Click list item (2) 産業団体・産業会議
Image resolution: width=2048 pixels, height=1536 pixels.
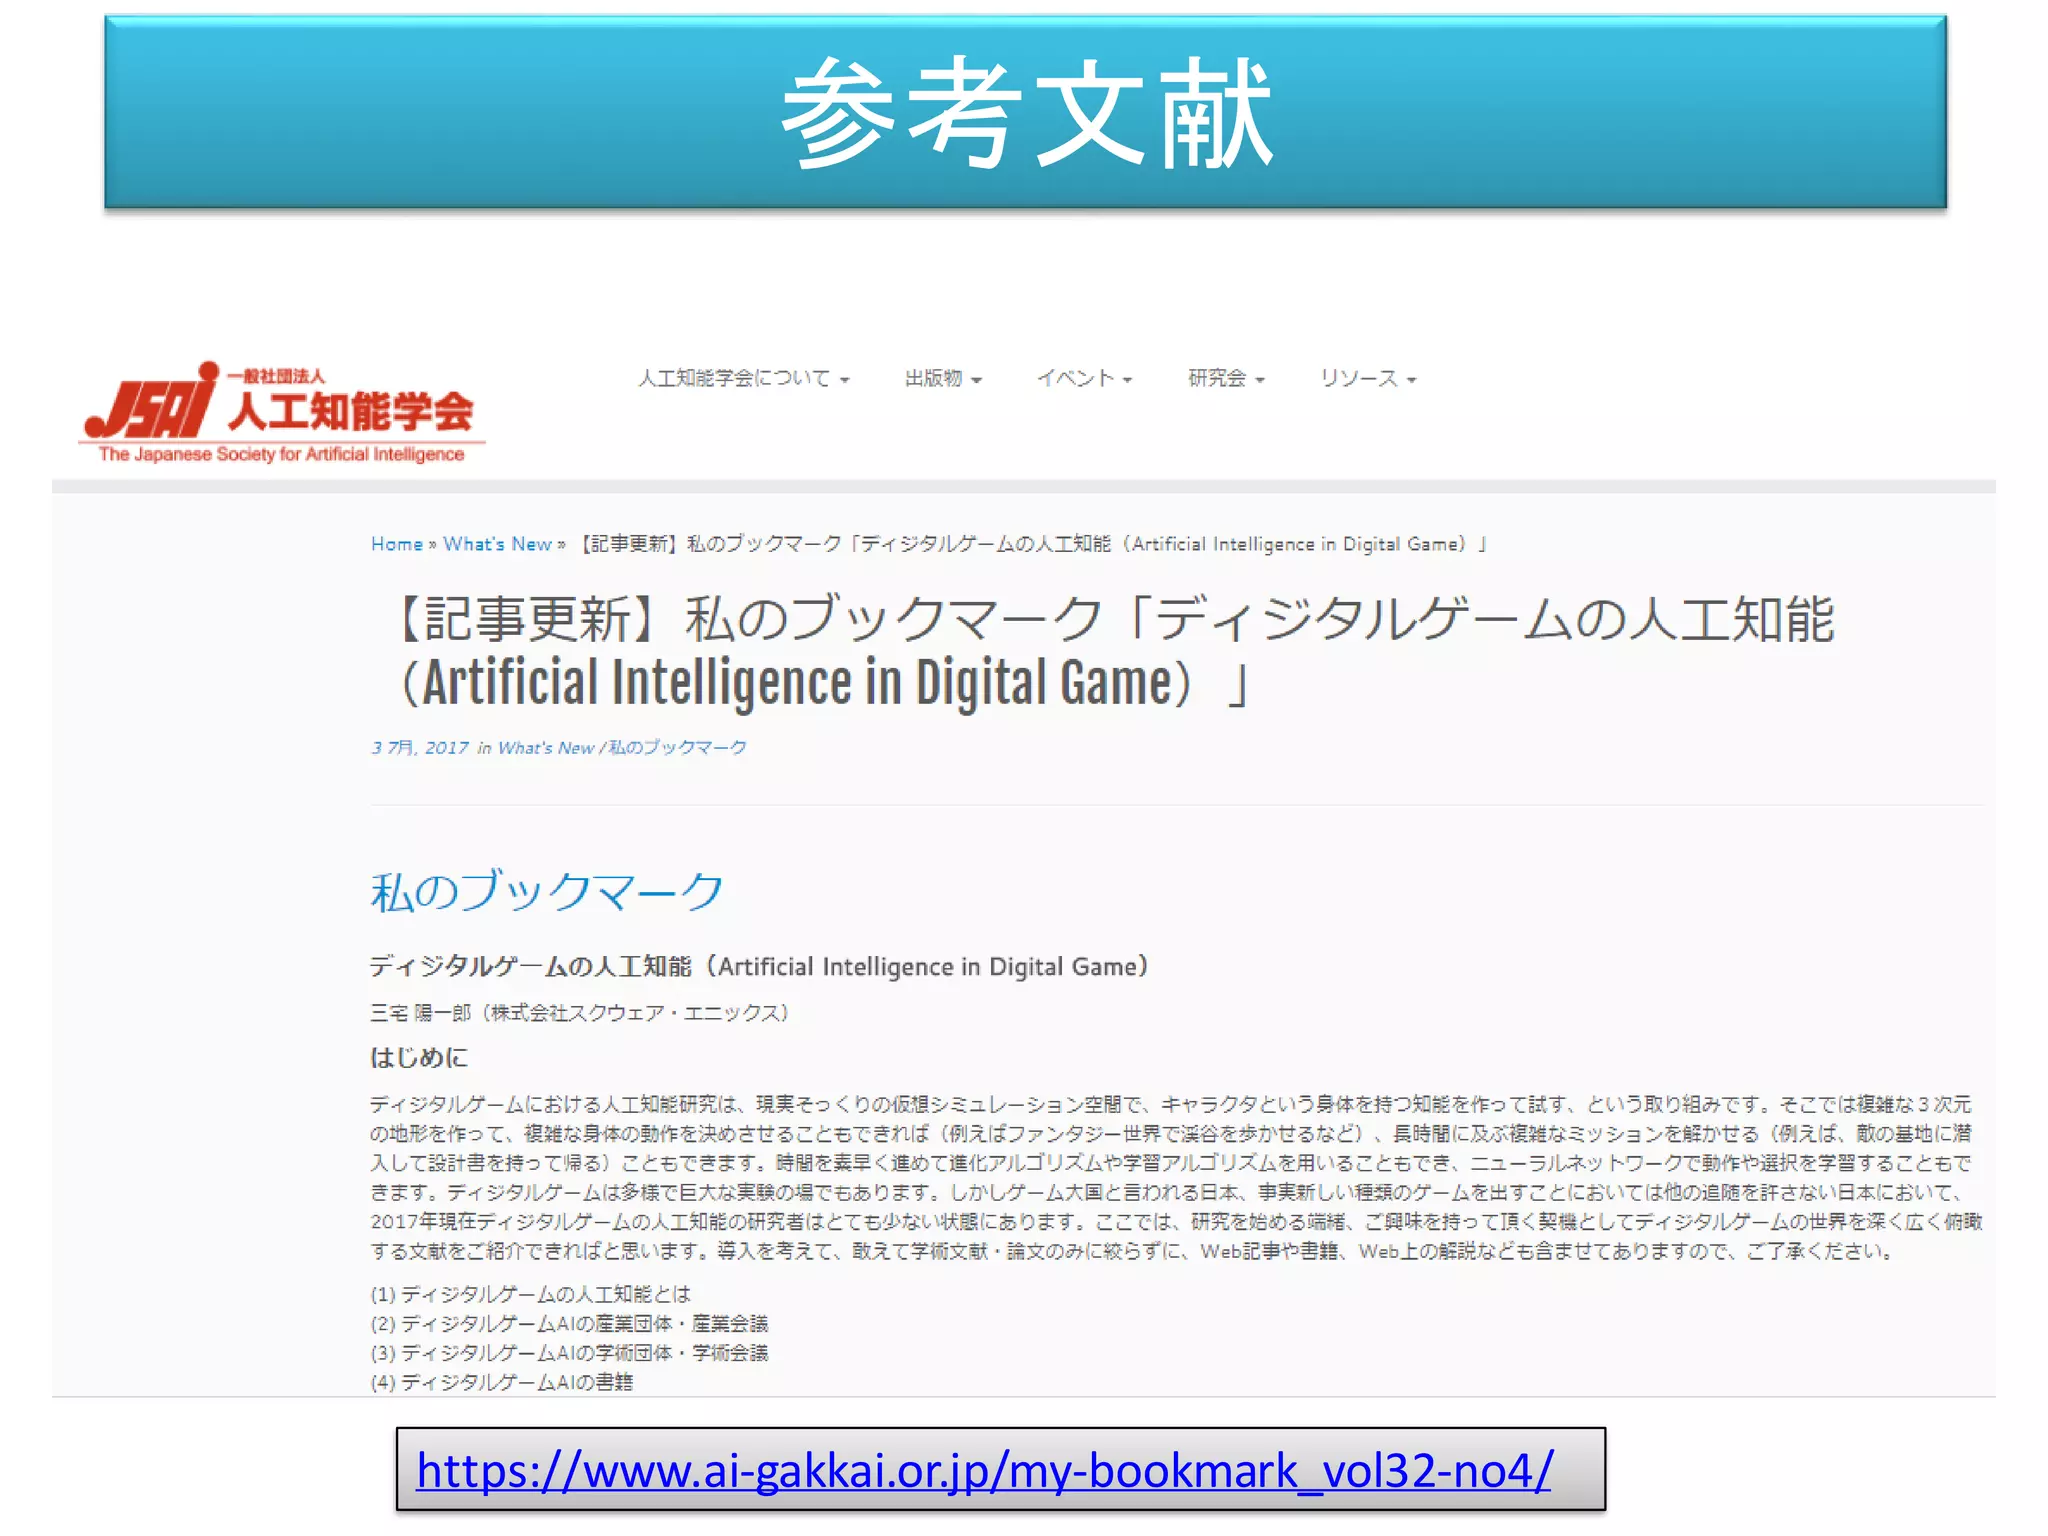coord(569,1323)
